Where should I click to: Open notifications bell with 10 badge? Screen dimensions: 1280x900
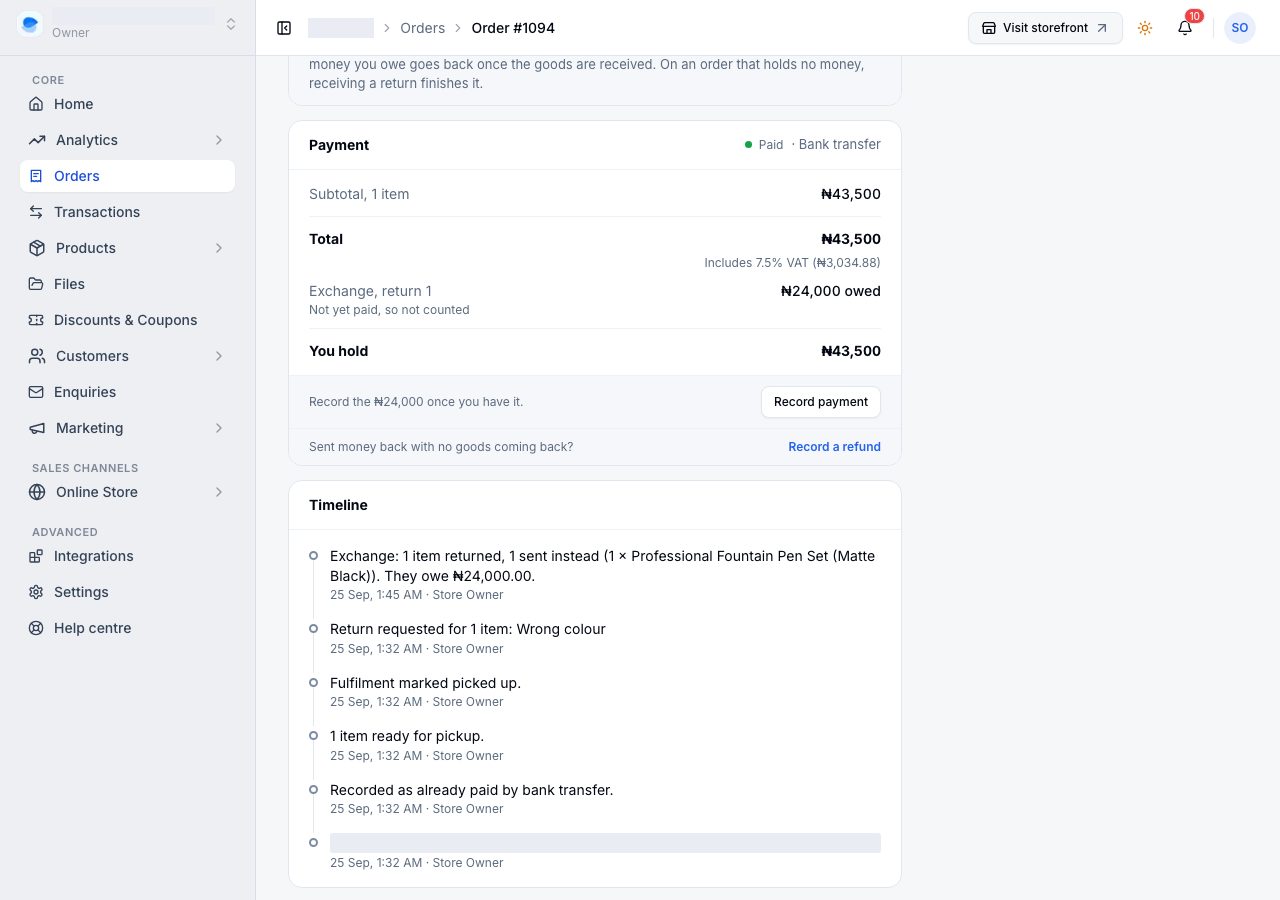[x=1185, y=28]
